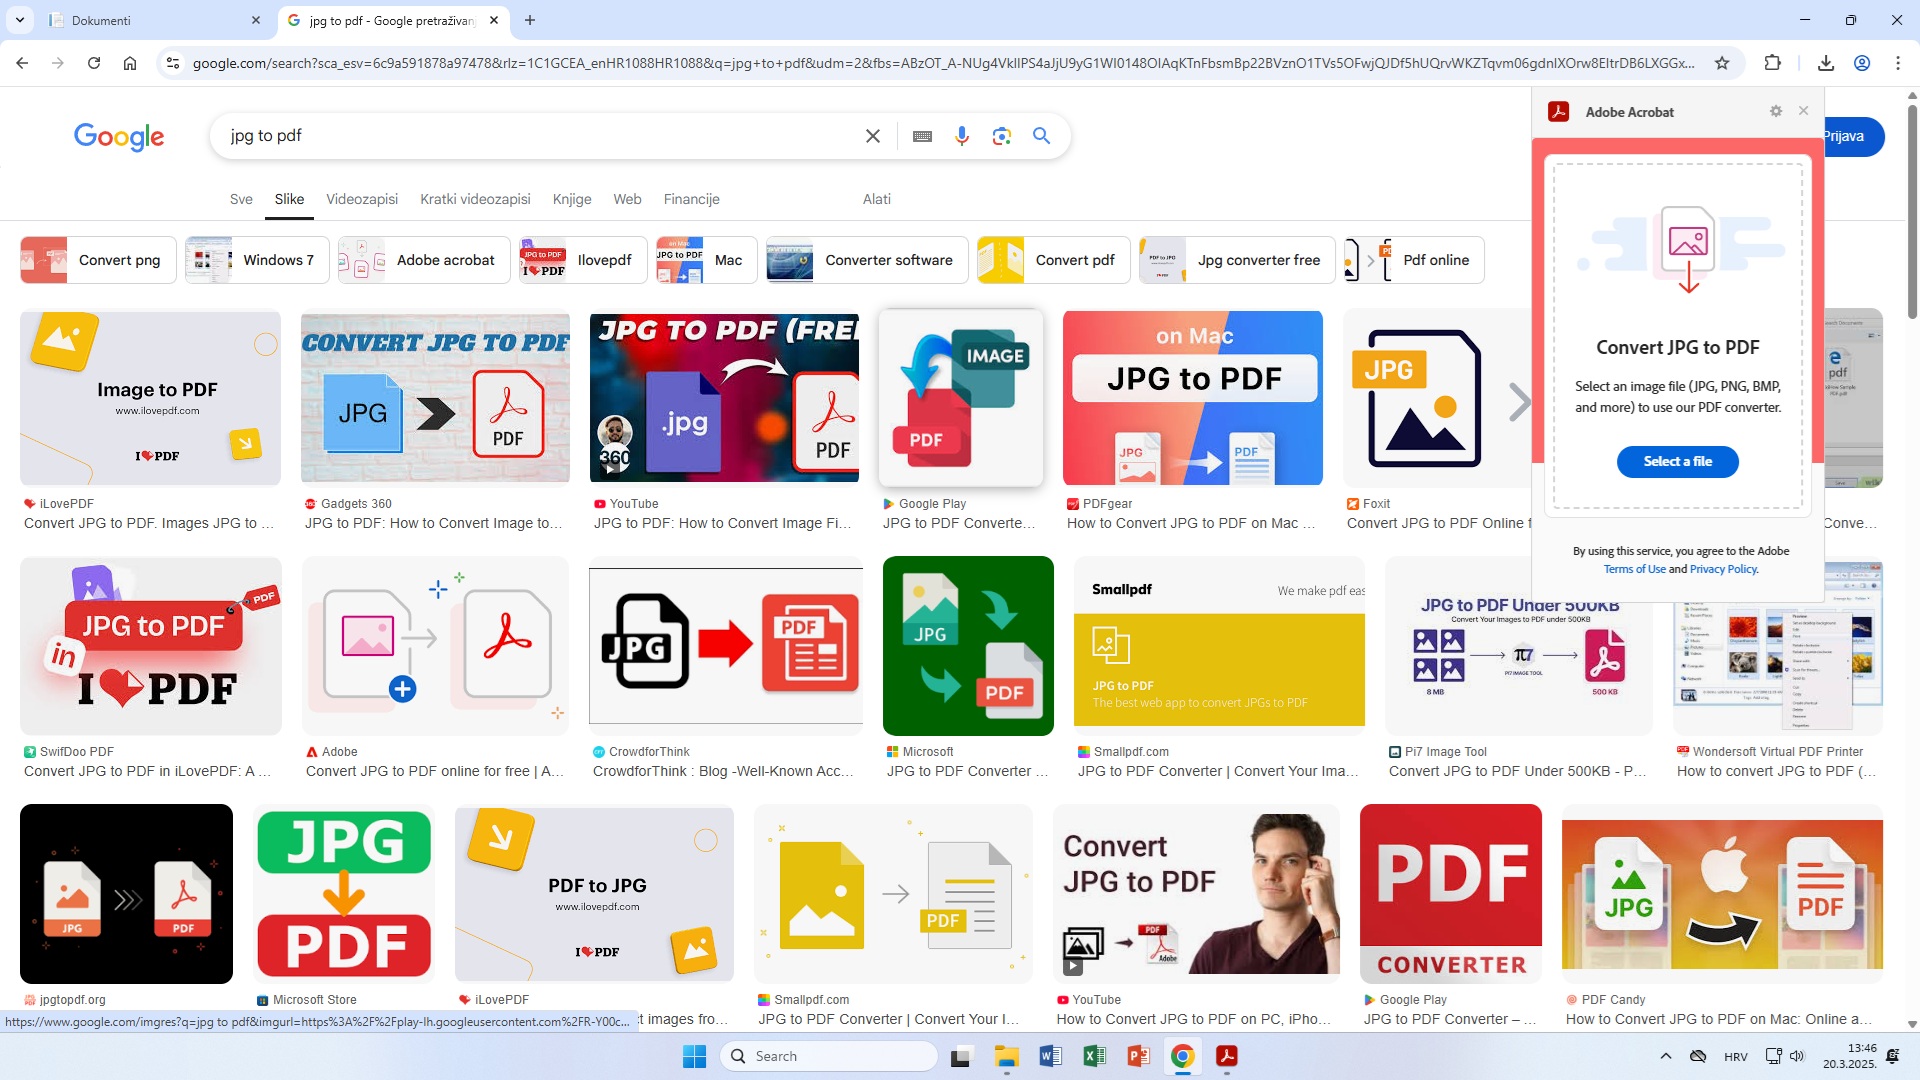The image size is (1920, 1080).
Task: Clear the search box with X icon
Action: pyautogui.click(x=872, y=136)
